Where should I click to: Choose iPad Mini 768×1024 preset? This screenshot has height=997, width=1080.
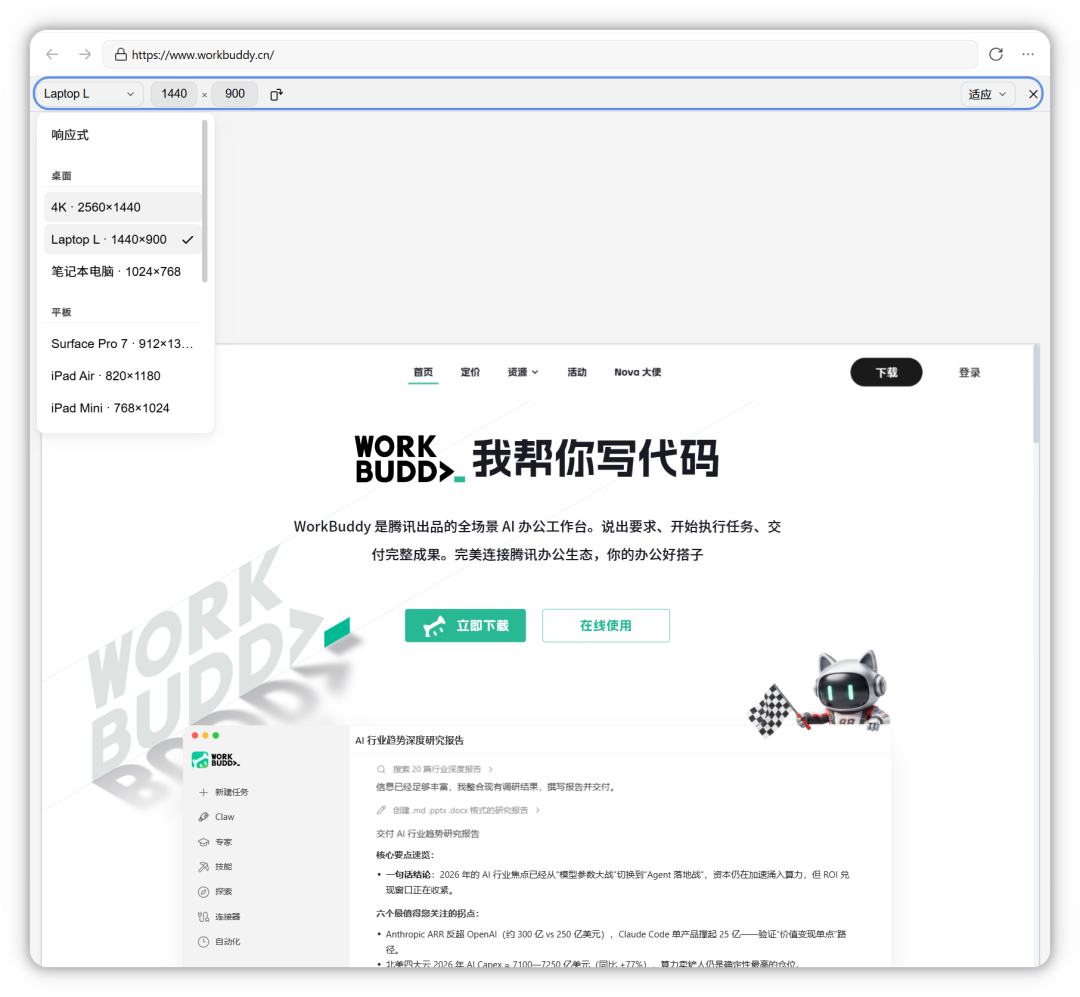(x=123, y=408)
